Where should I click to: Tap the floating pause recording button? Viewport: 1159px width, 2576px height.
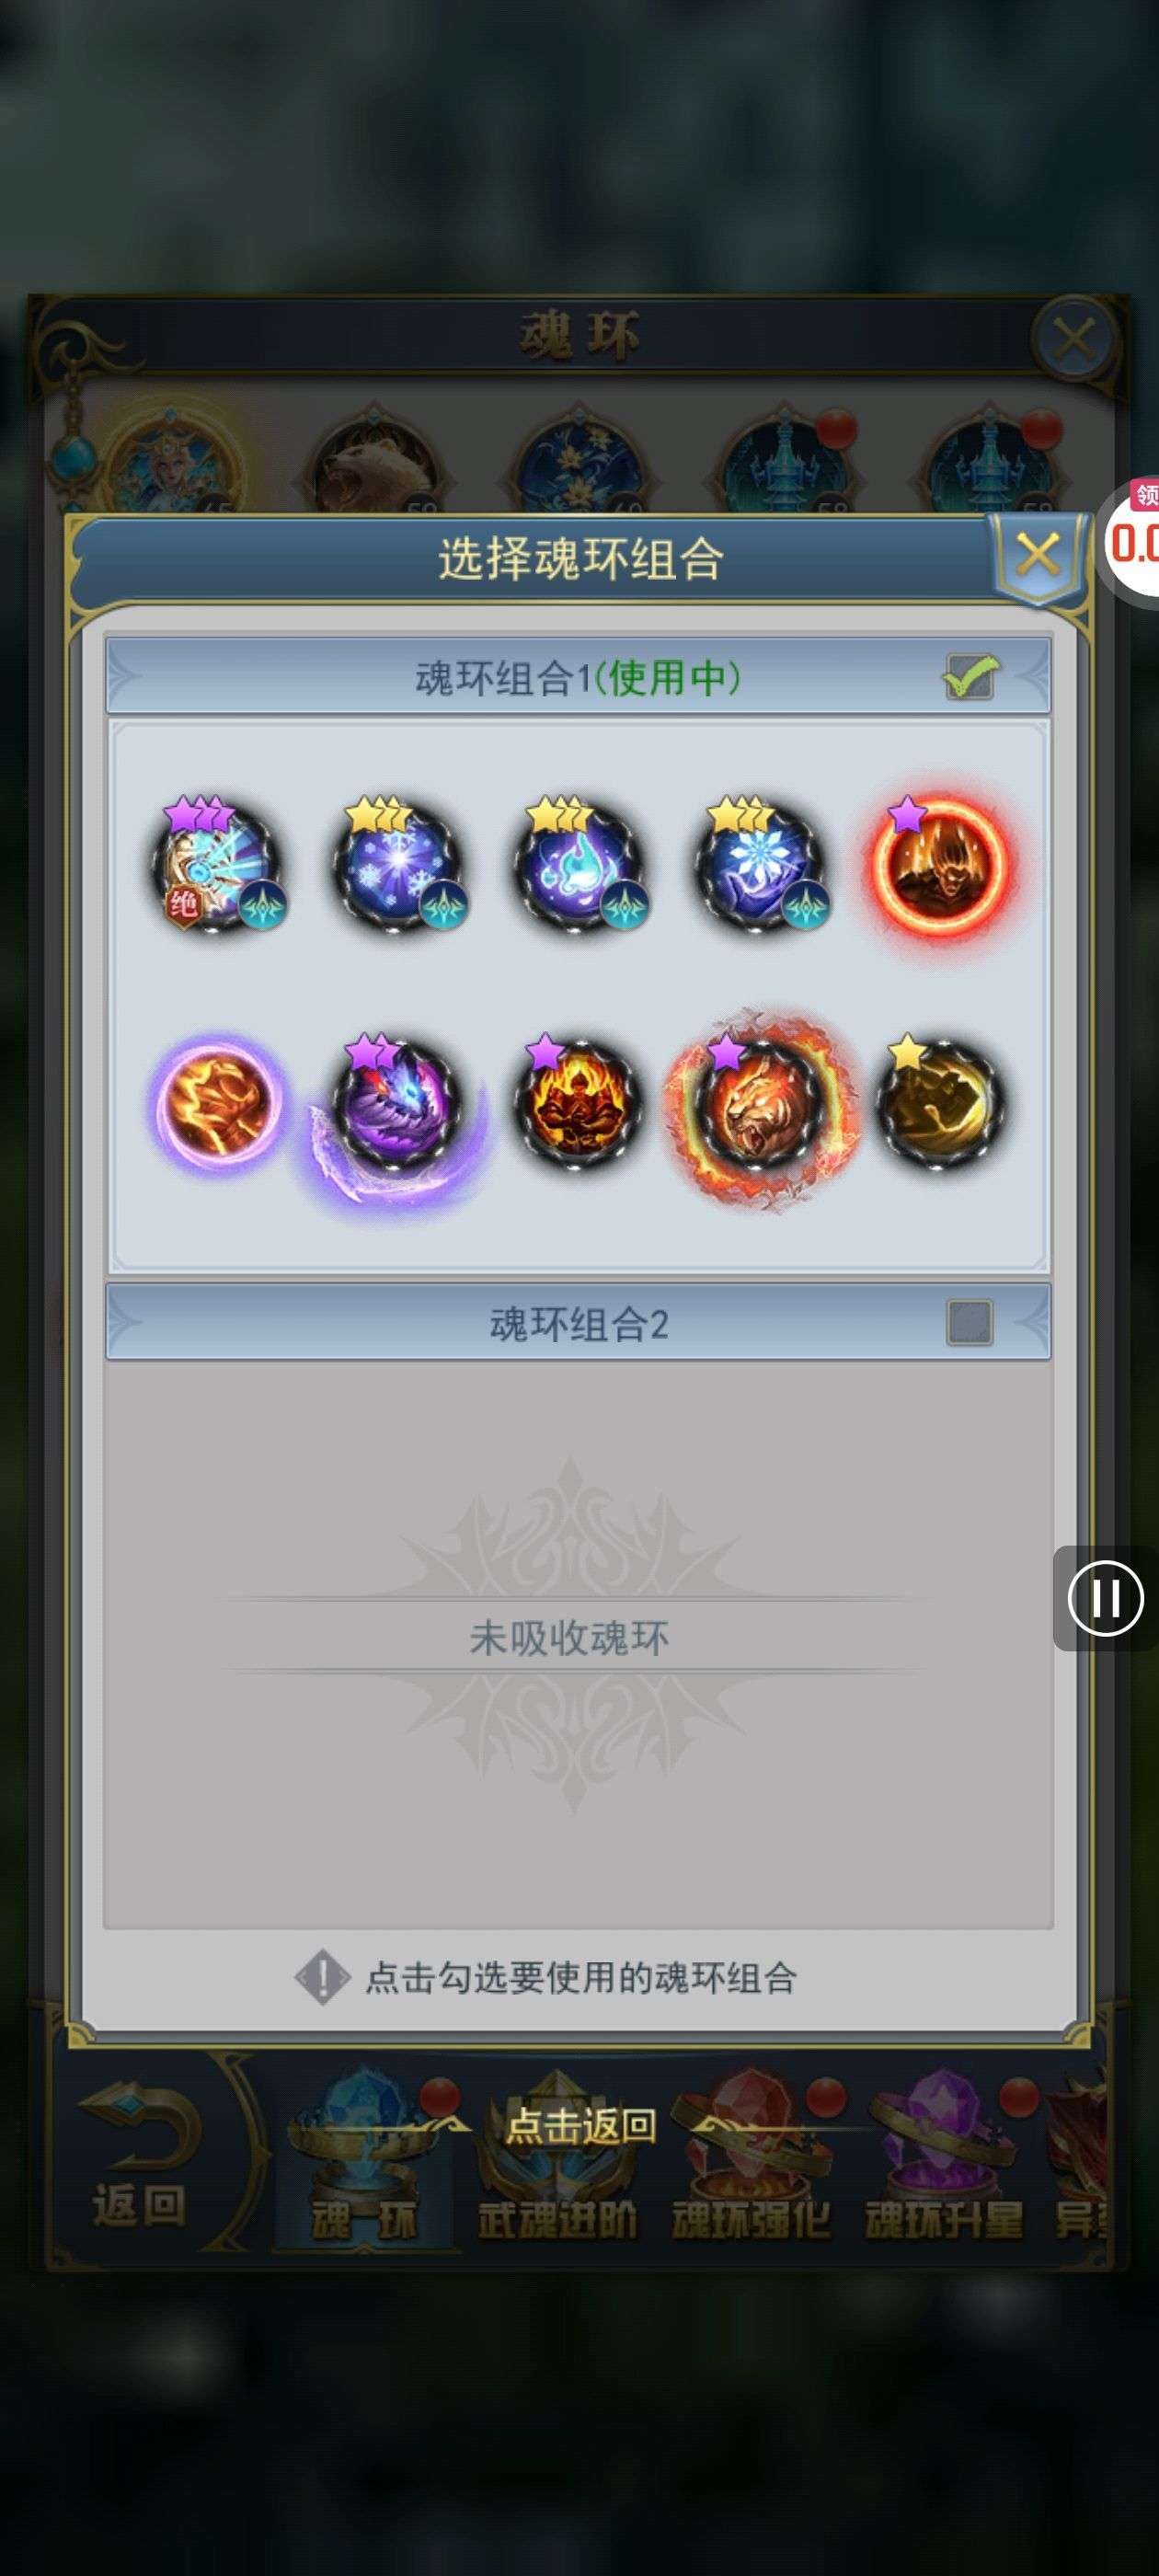(1105, 1597)
